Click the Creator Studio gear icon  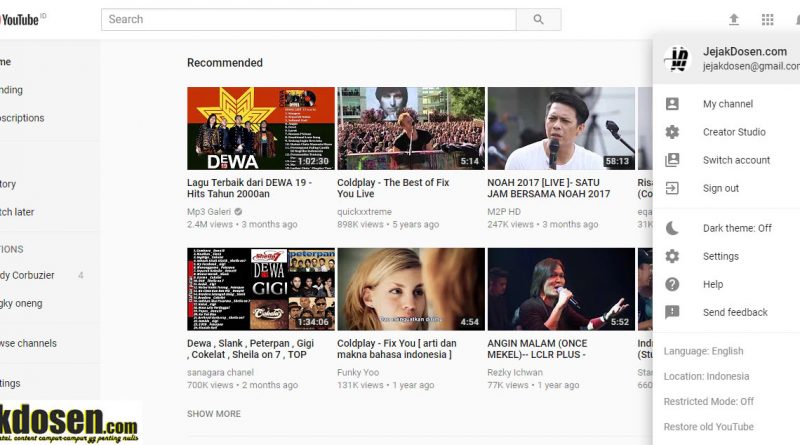coord(672,132)
